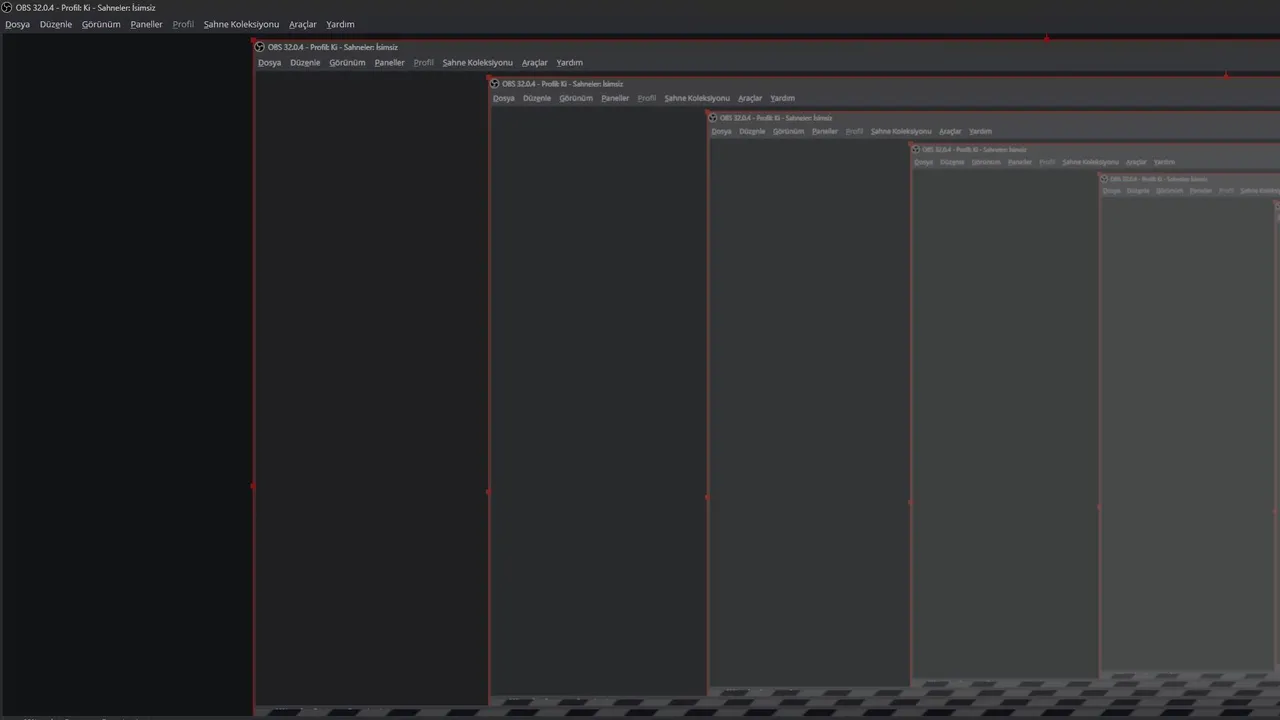
Task: Click 'Dosya' in the largest nested preview copy
Action: (x=269, y=62)
